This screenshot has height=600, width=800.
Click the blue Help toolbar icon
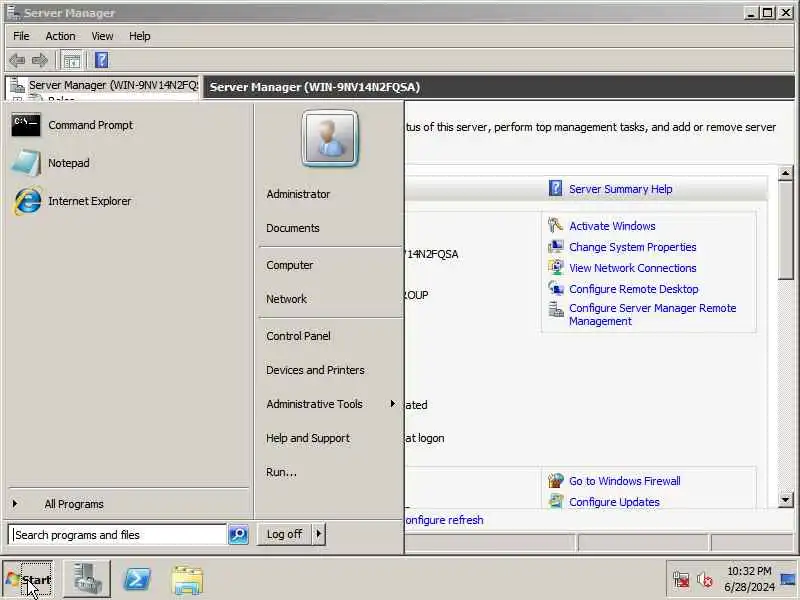(102, 60)
